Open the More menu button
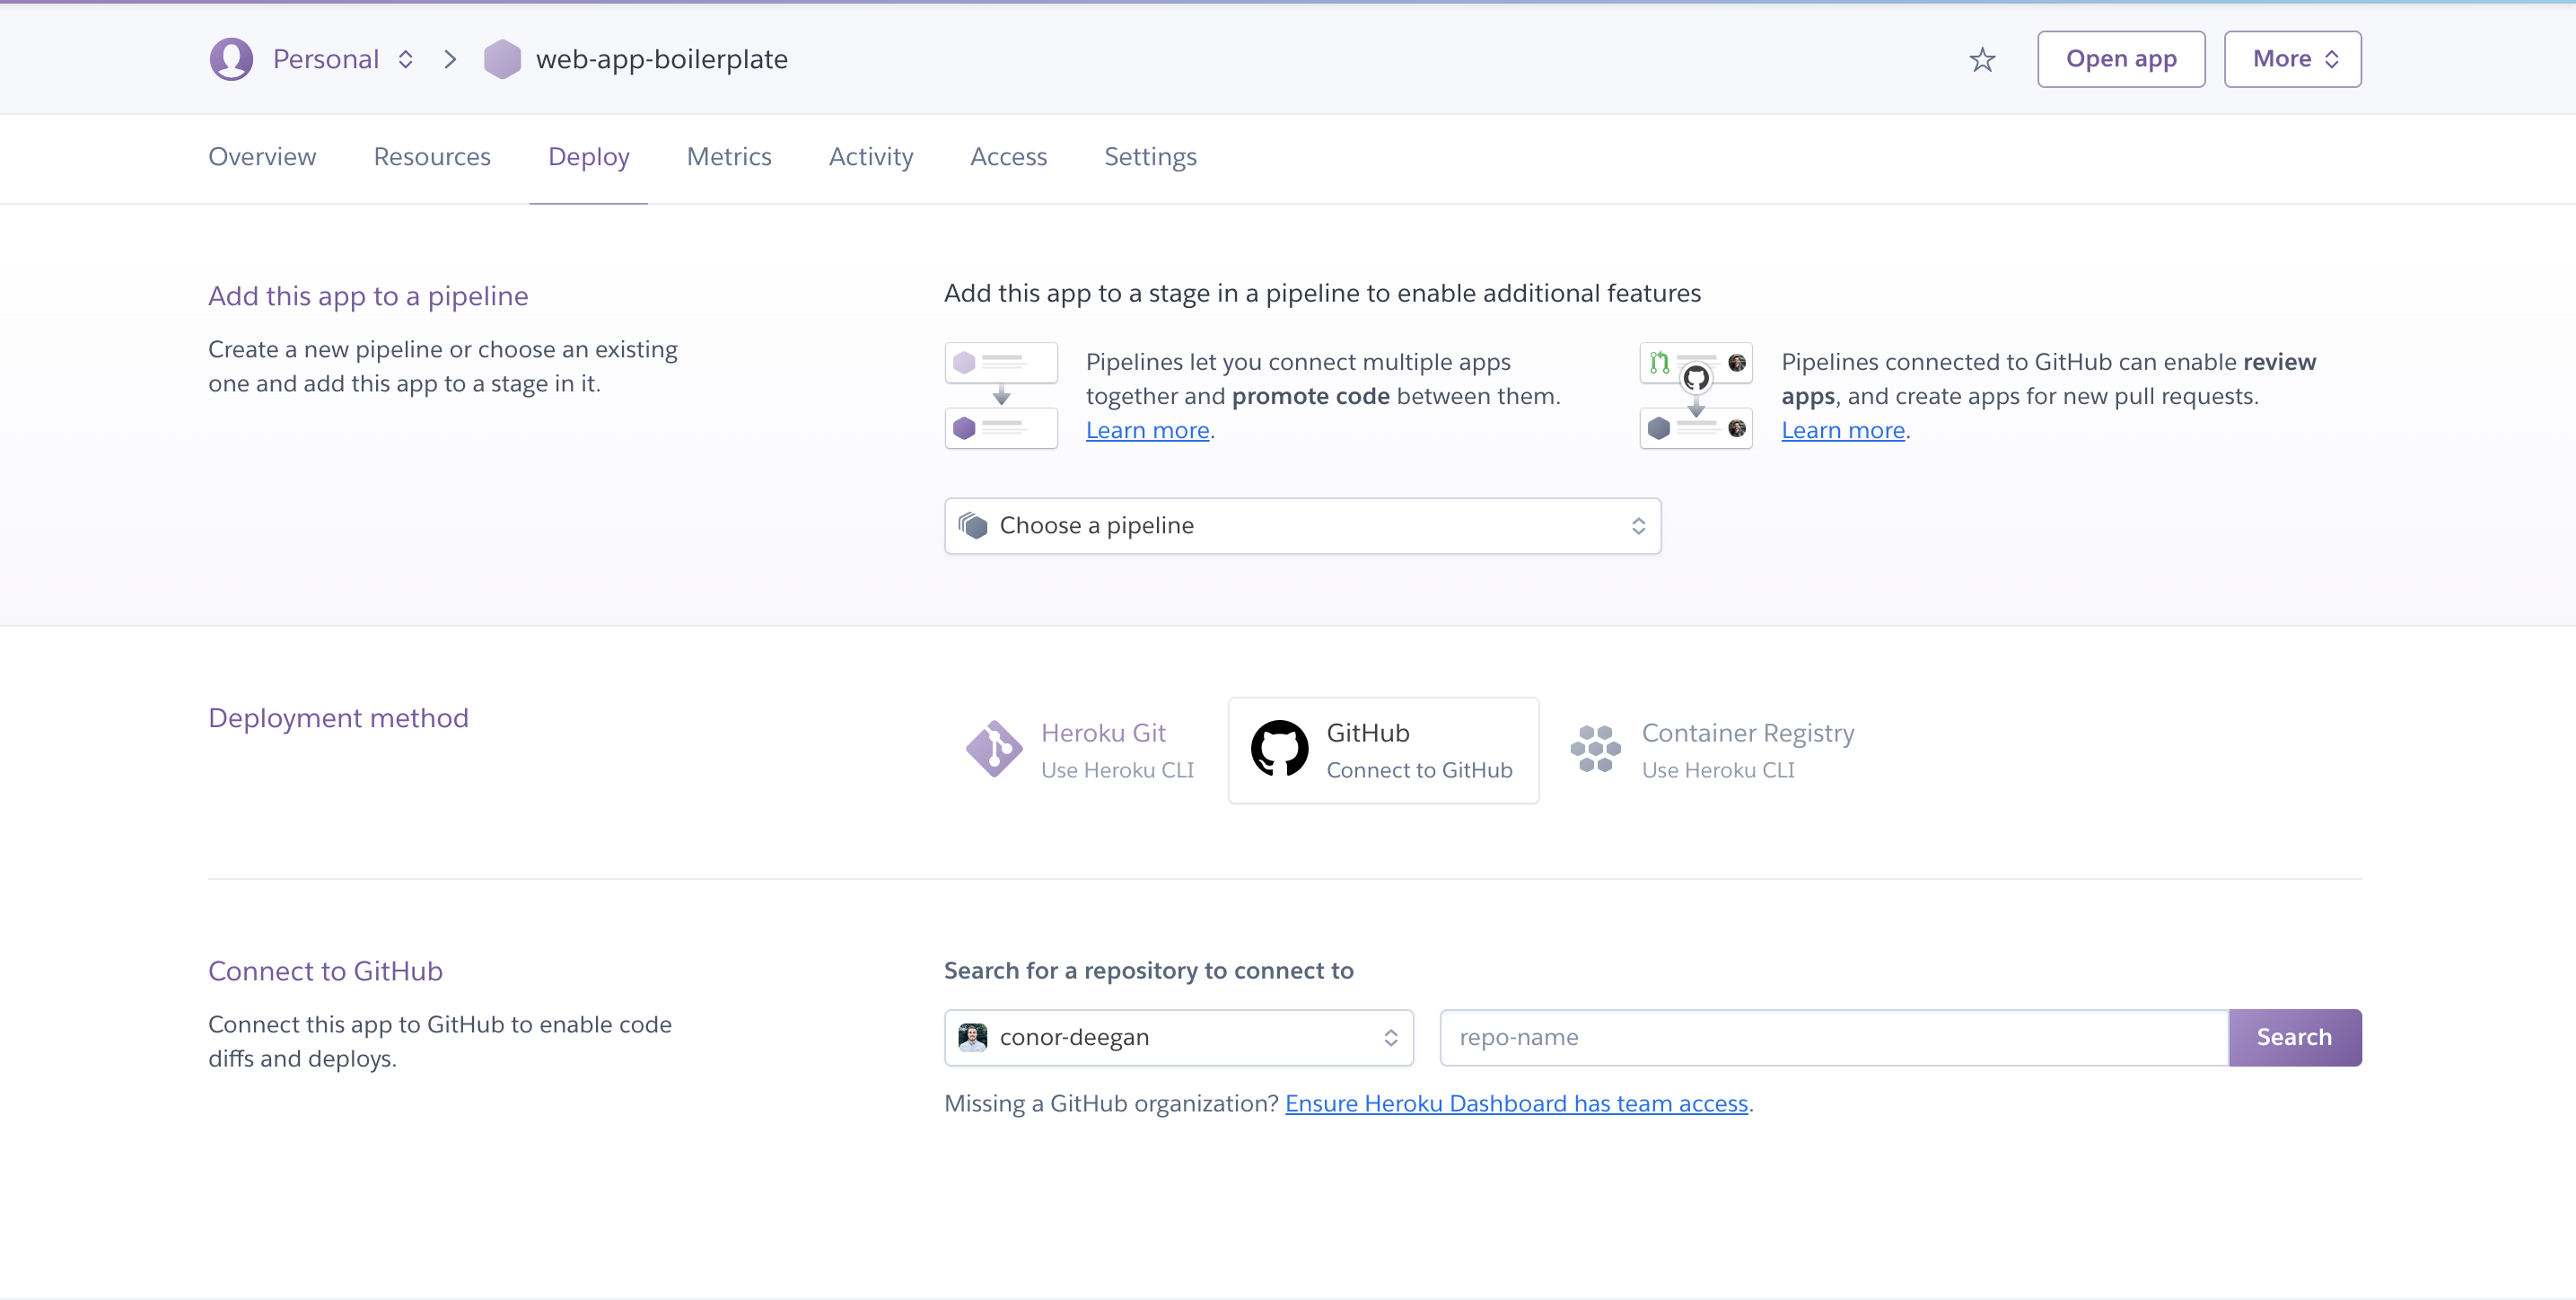 (x=2292, y=59)
